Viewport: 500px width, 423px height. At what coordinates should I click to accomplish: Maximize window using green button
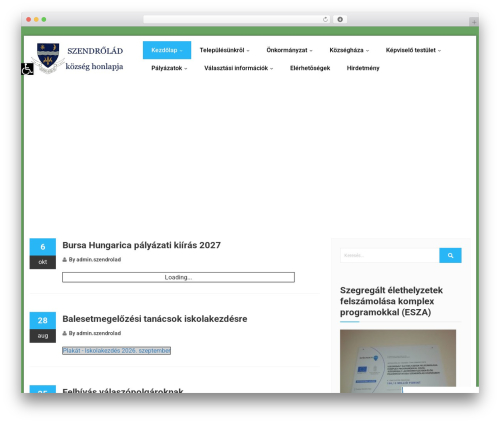click(x=44, y=20)
